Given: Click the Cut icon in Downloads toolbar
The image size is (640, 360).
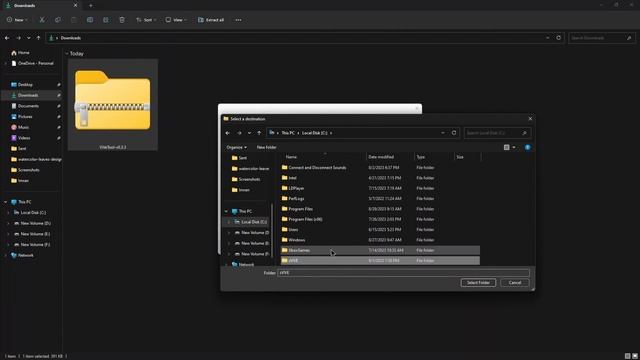Looking at the screenshot, I should (x=42, y=20).
